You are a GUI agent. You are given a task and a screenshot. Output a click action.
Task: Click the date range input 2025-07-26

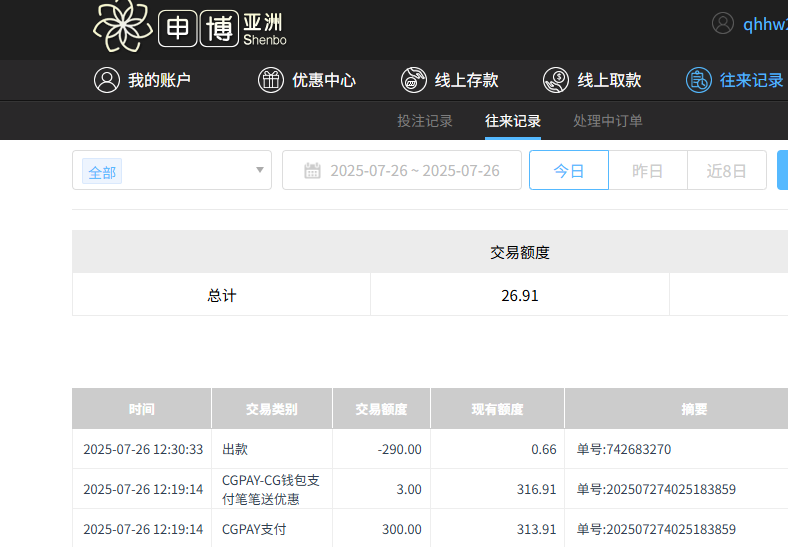[415, 171]
